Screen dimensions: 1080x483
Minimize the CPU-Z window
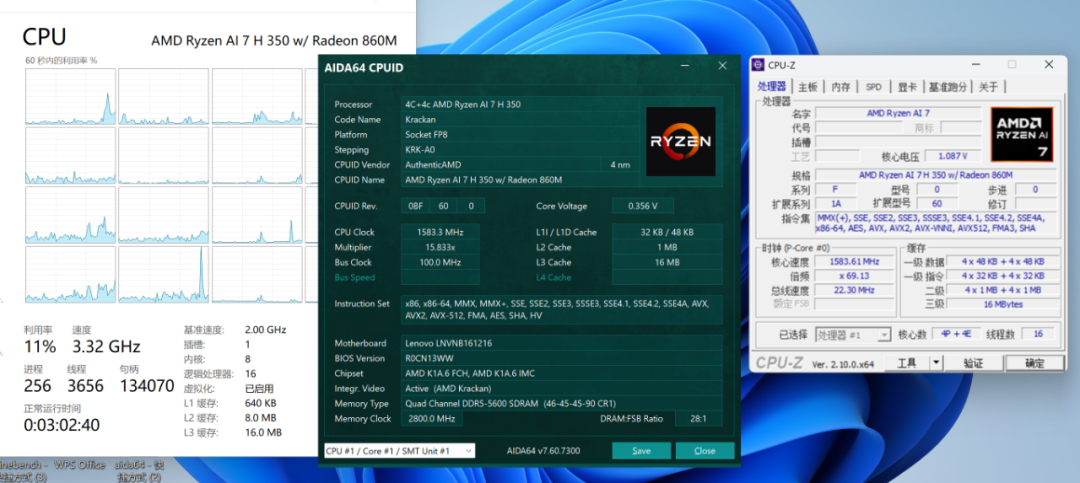[x=977, y=65]
